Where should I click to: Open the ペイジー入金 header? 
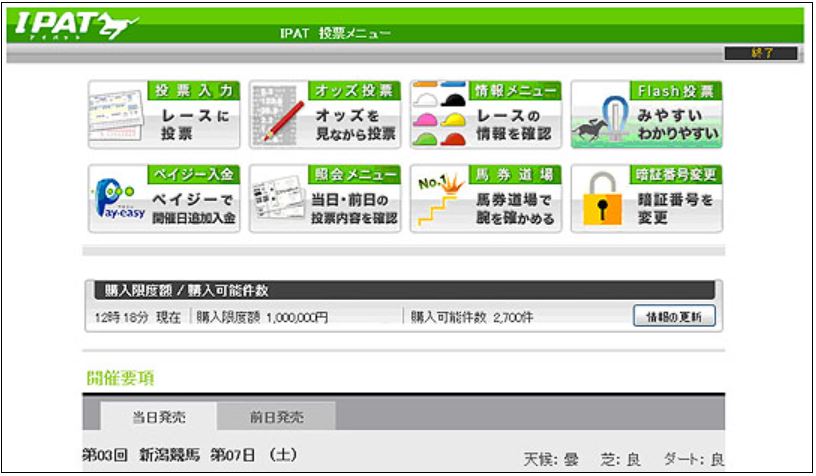click(x=194, y=174)
